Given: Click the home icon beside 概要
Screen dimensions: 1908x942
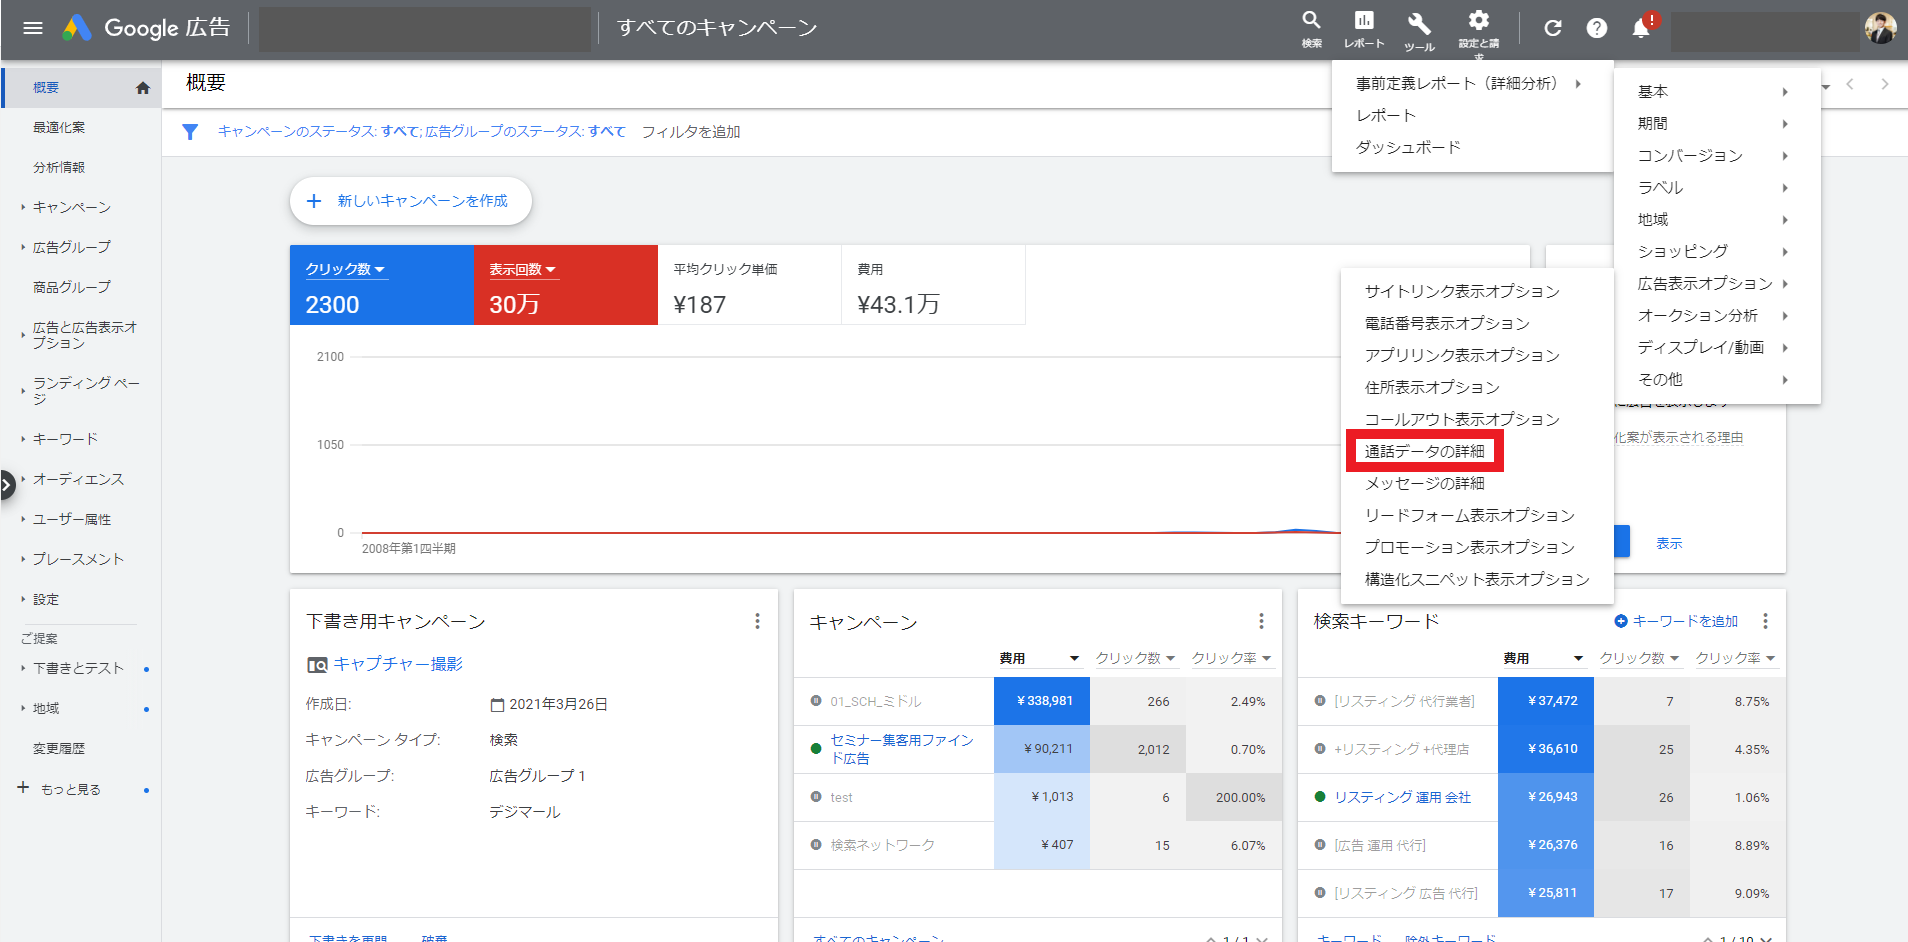Looking at the screenshot, I should click(x=143, y=88).
